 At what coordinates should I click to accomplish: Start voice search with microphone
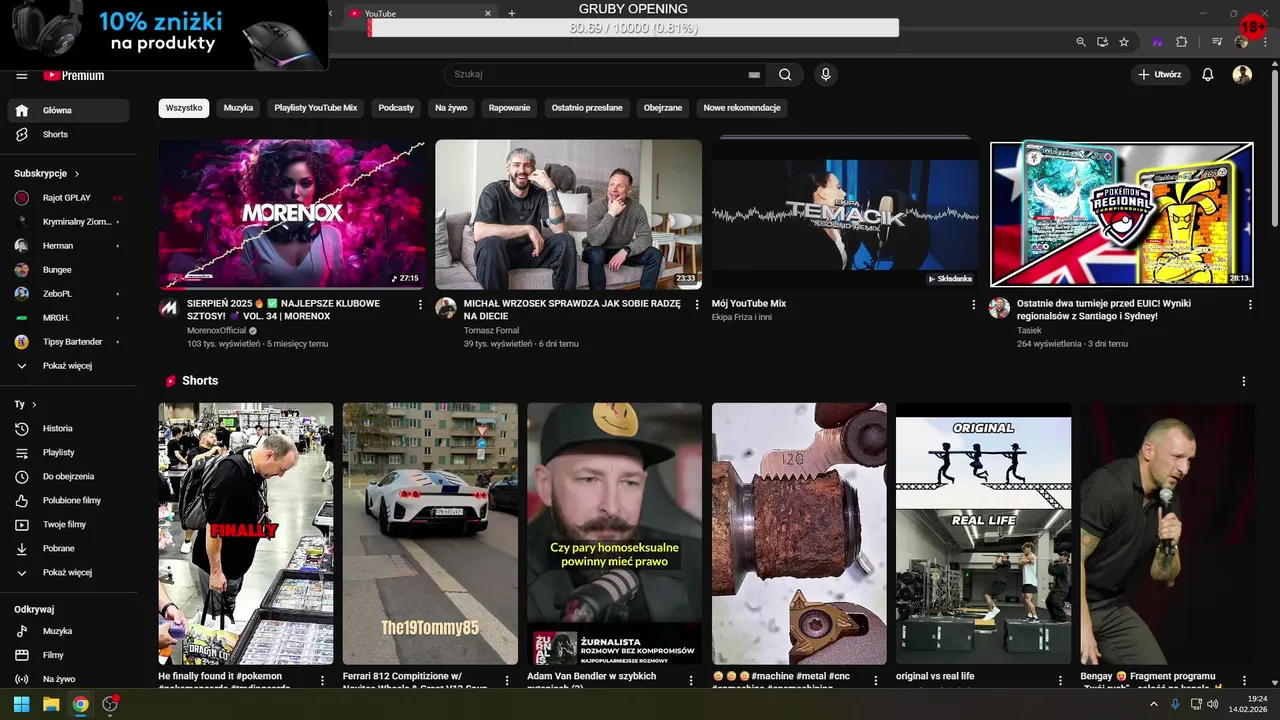pyautogui.click(x=825, y=75)
